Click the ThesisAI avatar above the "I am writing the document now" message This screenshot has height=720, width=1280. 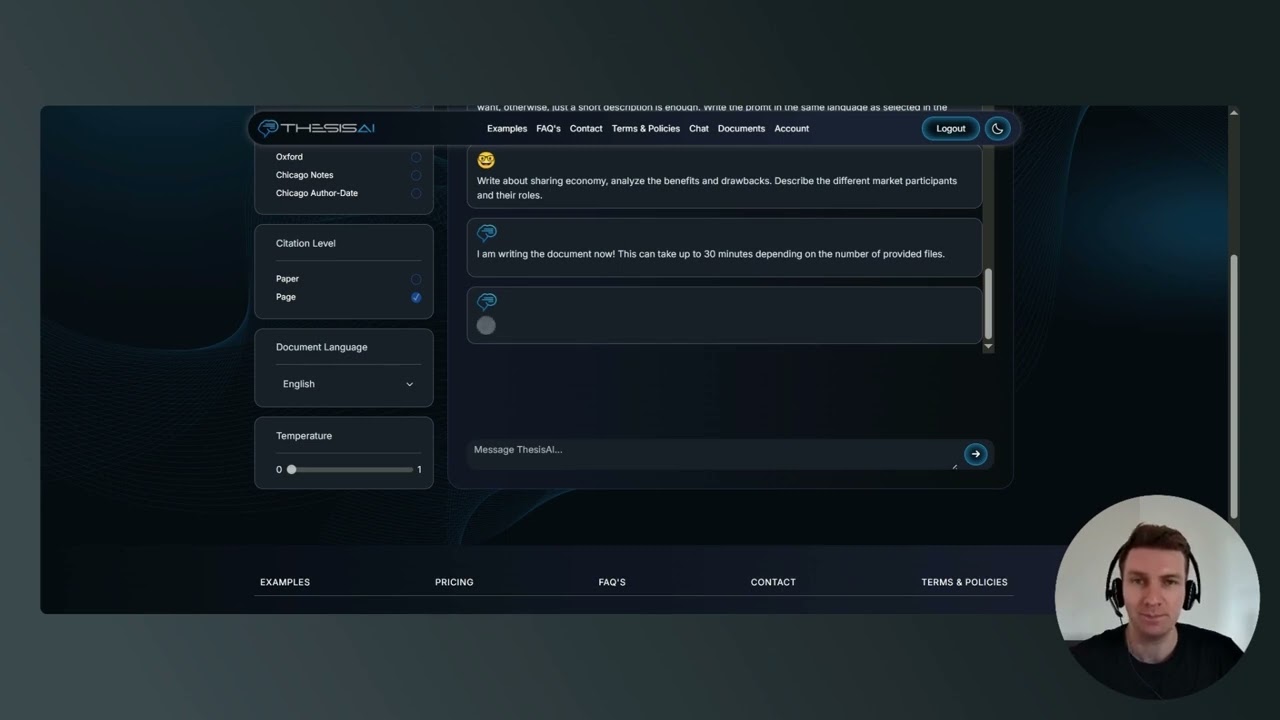[x=487, y=233]
